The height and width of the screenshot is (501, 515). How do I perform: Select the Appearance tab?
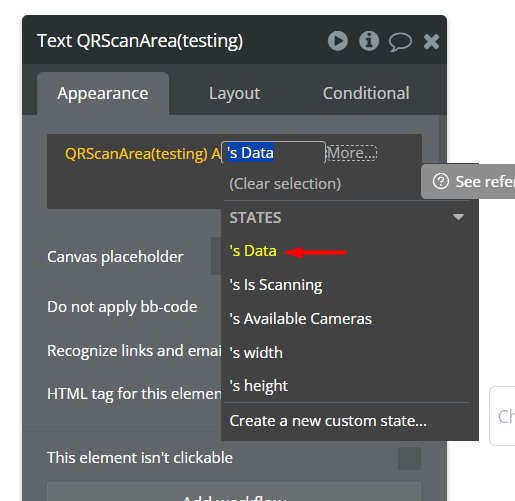pos(103,93)
